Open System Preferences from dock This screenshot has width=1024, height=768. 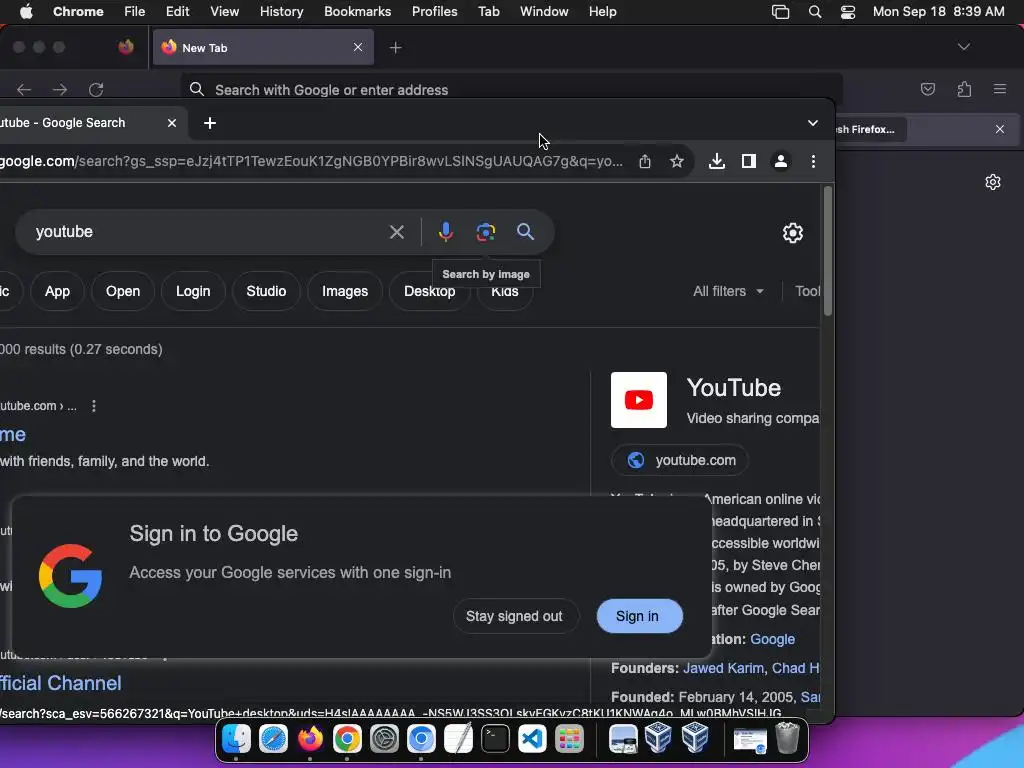(x=384, y=739)
